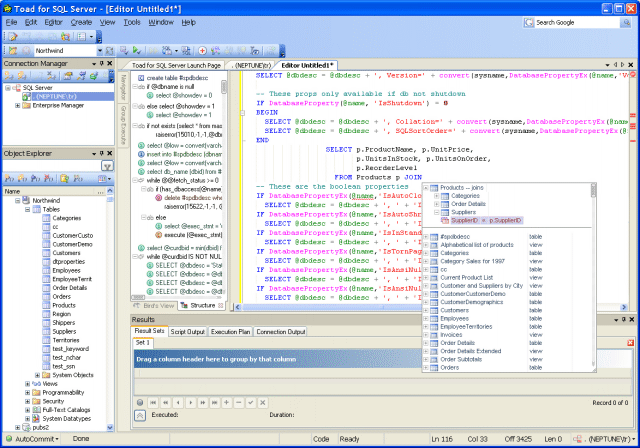Click the X cancel edit navigator button

[263, 403]
